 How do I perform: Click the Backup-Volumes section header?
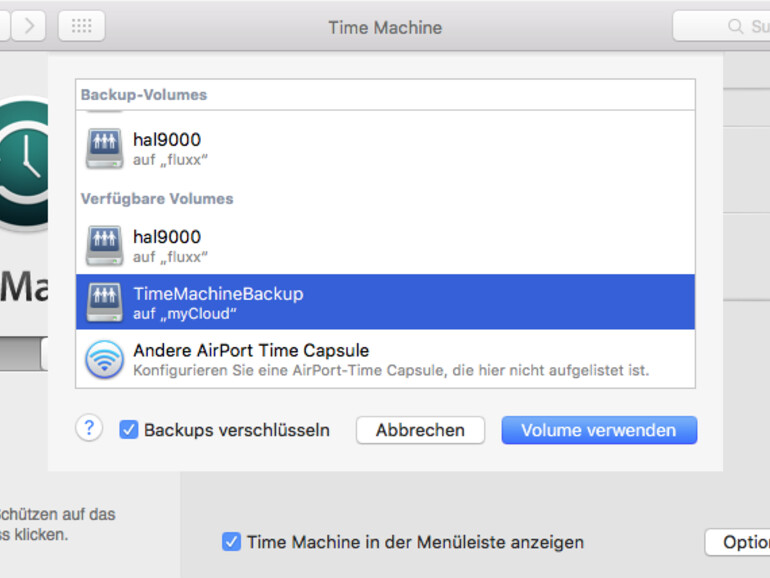(x=144, y=95)
